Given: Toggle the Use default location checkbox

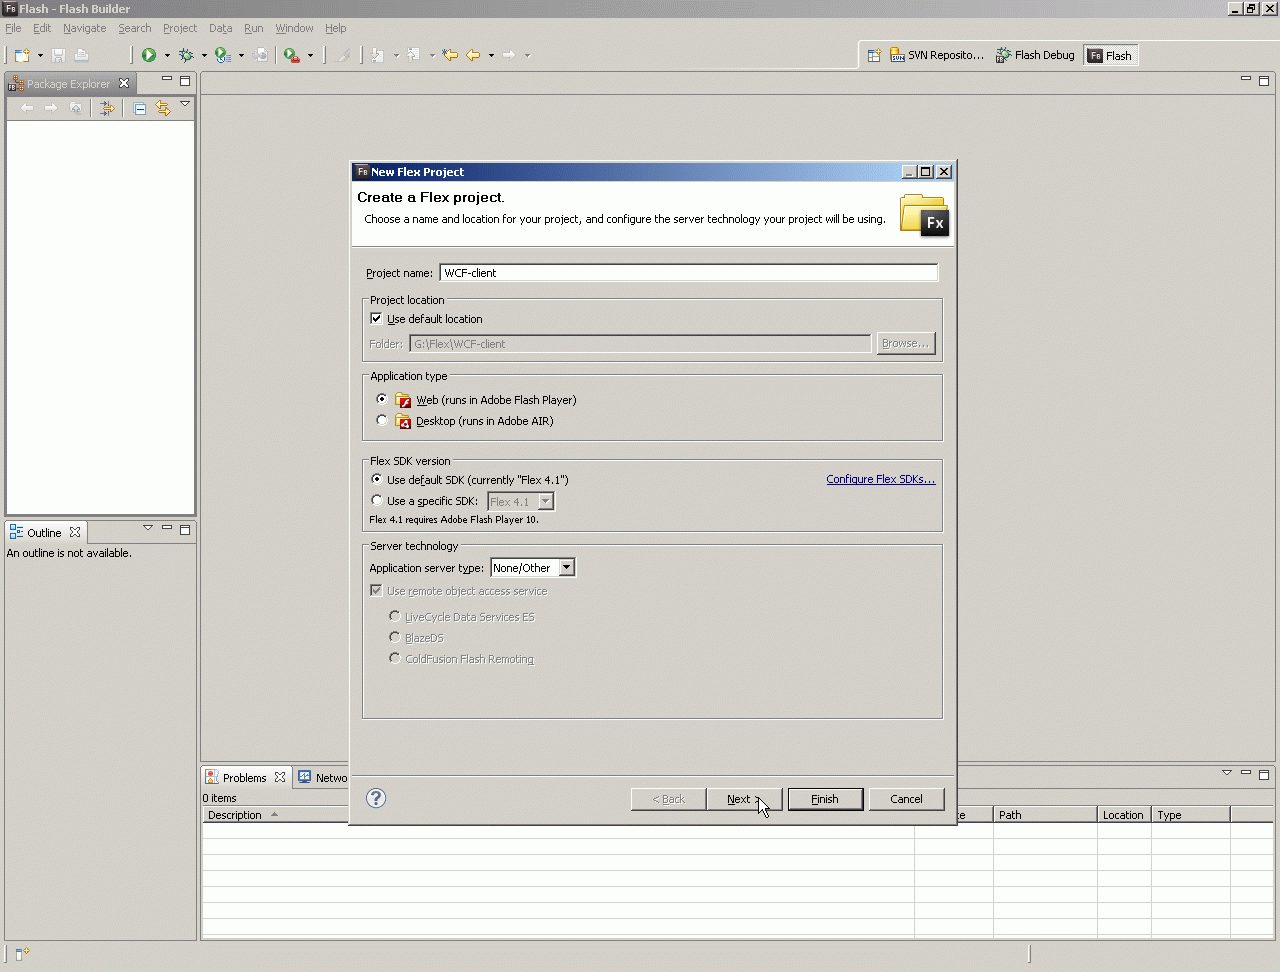Looking at the screenshot, I should (376, 318).
